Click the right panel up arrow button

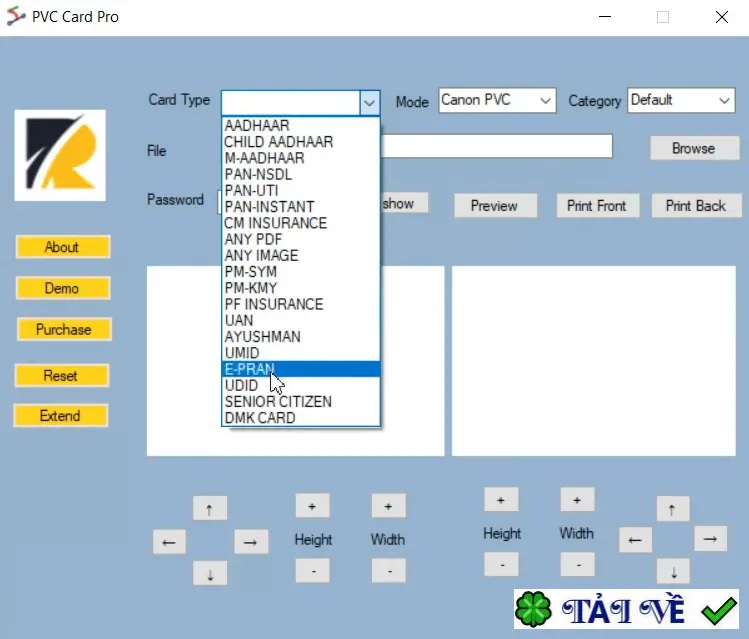click(x=673, y=509)
